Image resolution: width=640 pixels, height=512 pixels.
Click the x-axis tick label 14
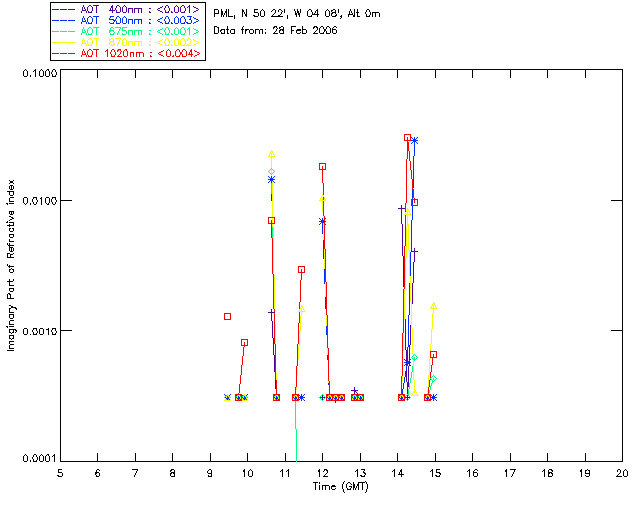pos(398,473)
